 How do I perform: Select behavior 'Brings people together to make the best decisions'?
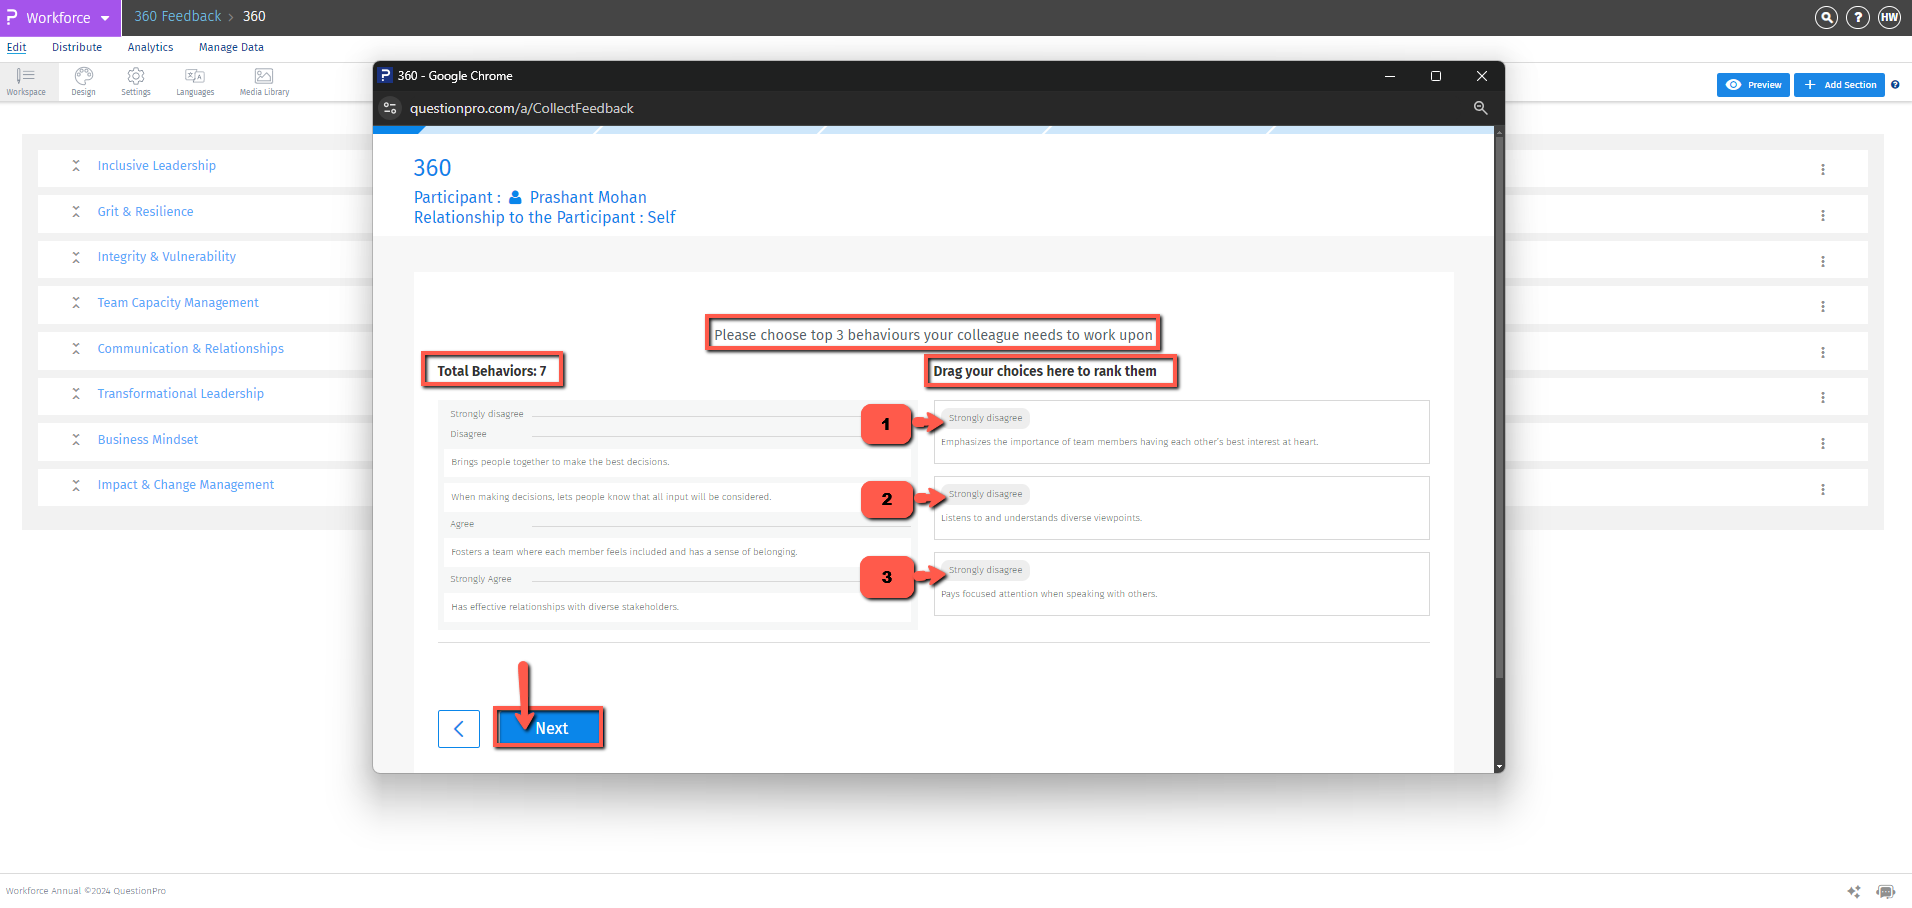pos(677,462)
